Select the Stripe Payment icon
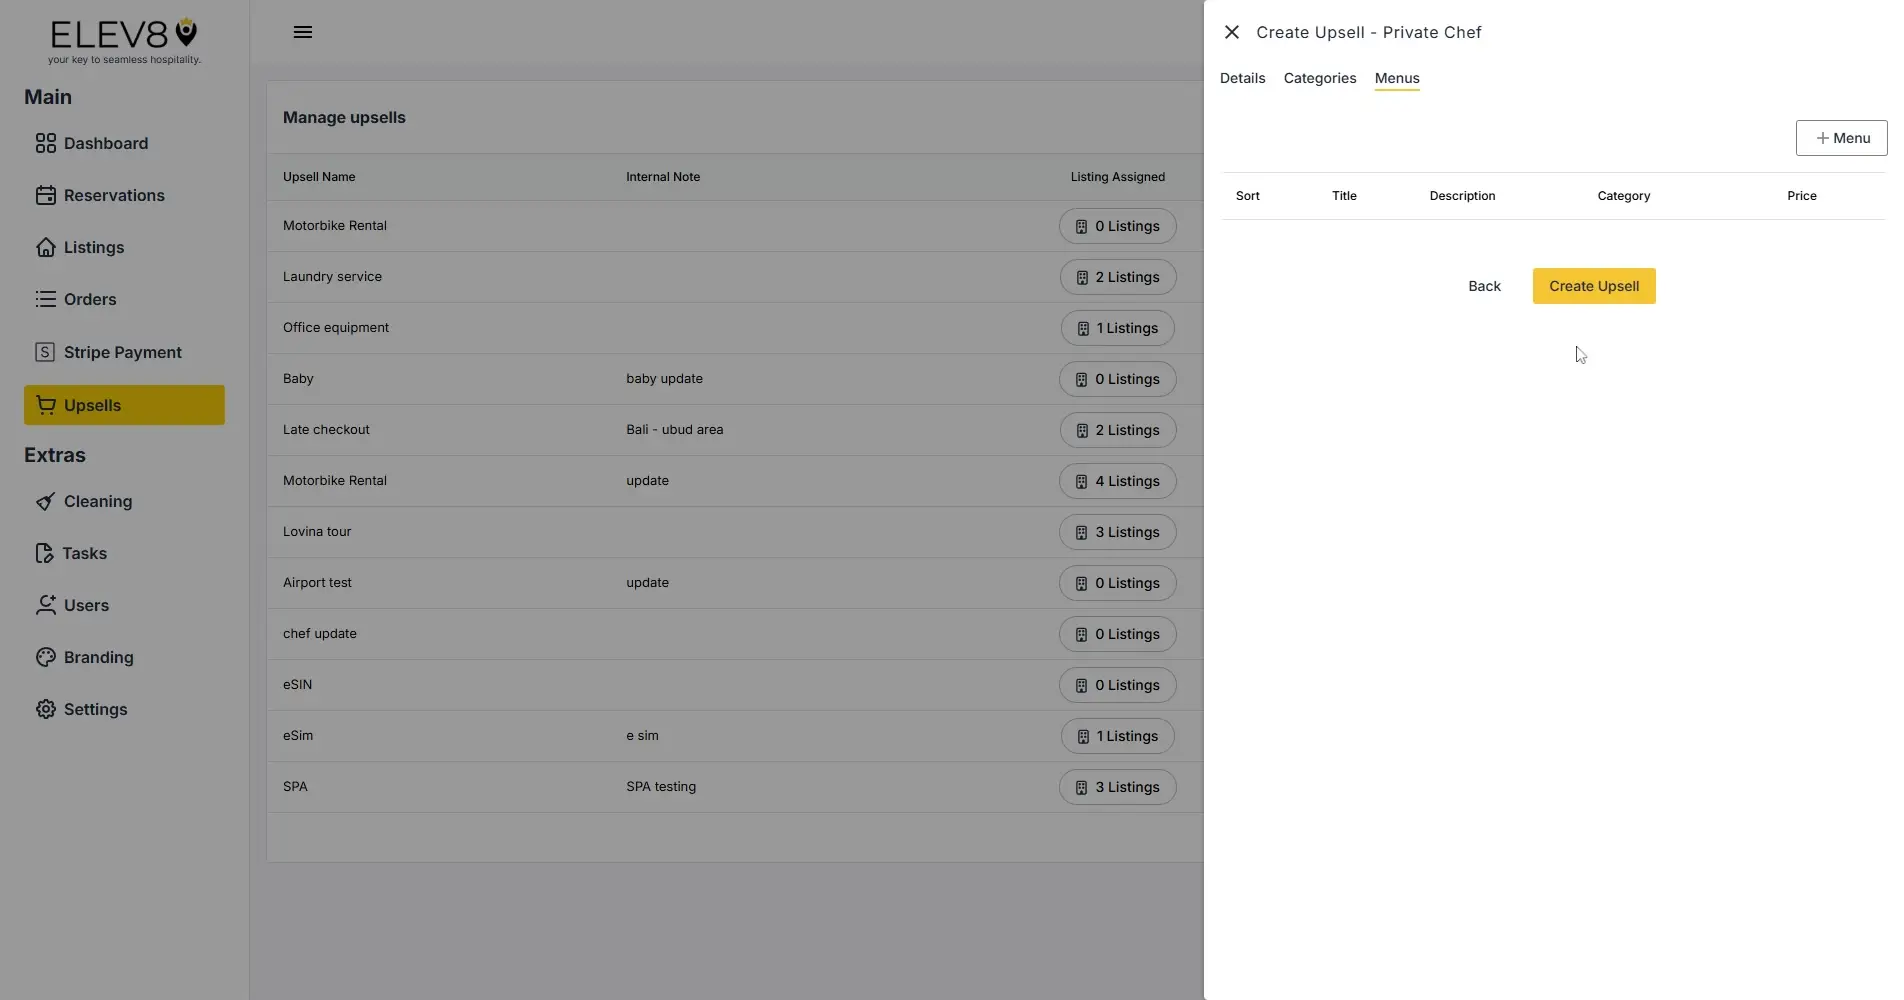The image size is (1904, 1000). pos(46,351)
